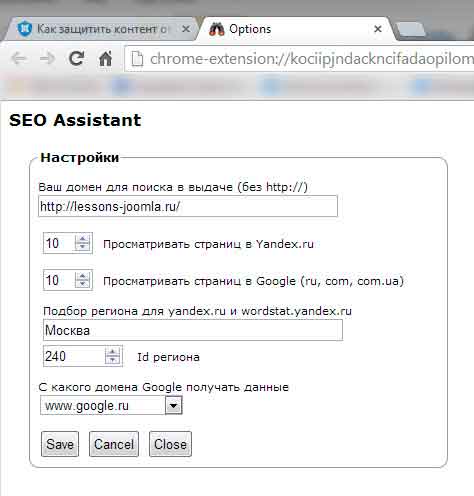The image size is (474, 496).
Task: Click the domain field with lessons-joomla.ru
Action: click(x=188, y=206)
